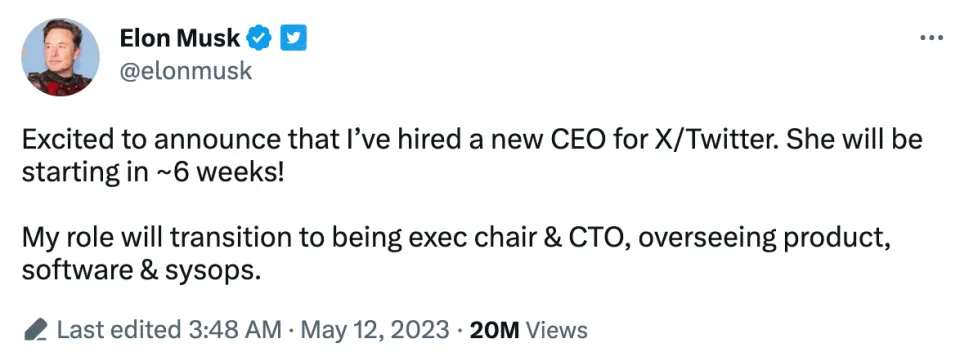Click the 3:48 AM timestamp
The width and height of the screenshot is (960, 361).
click(234, 330)
